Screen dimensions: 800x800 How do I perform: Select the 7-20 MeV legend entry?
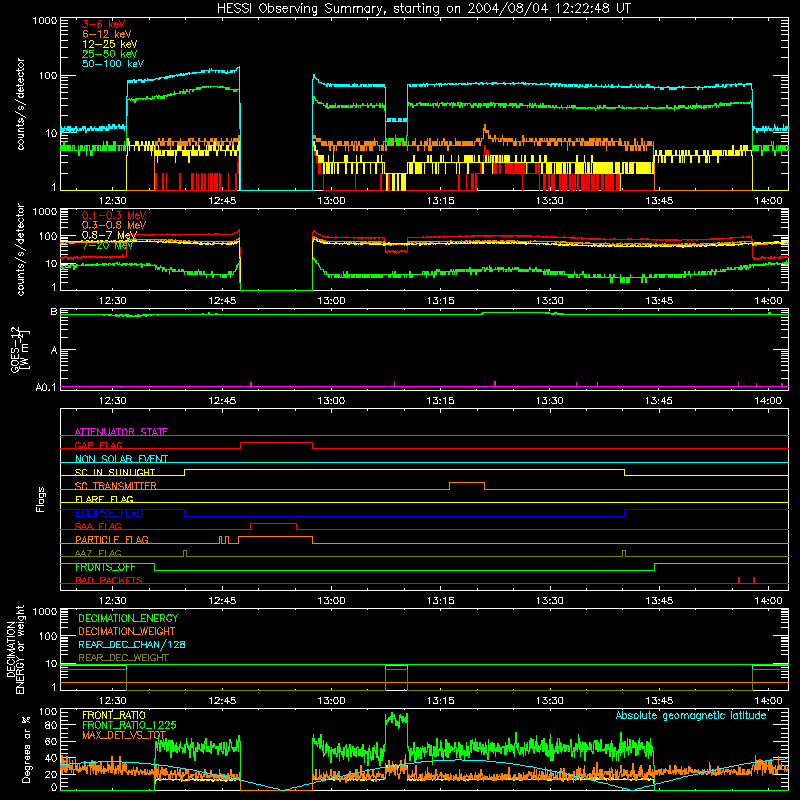coord(108,245)
